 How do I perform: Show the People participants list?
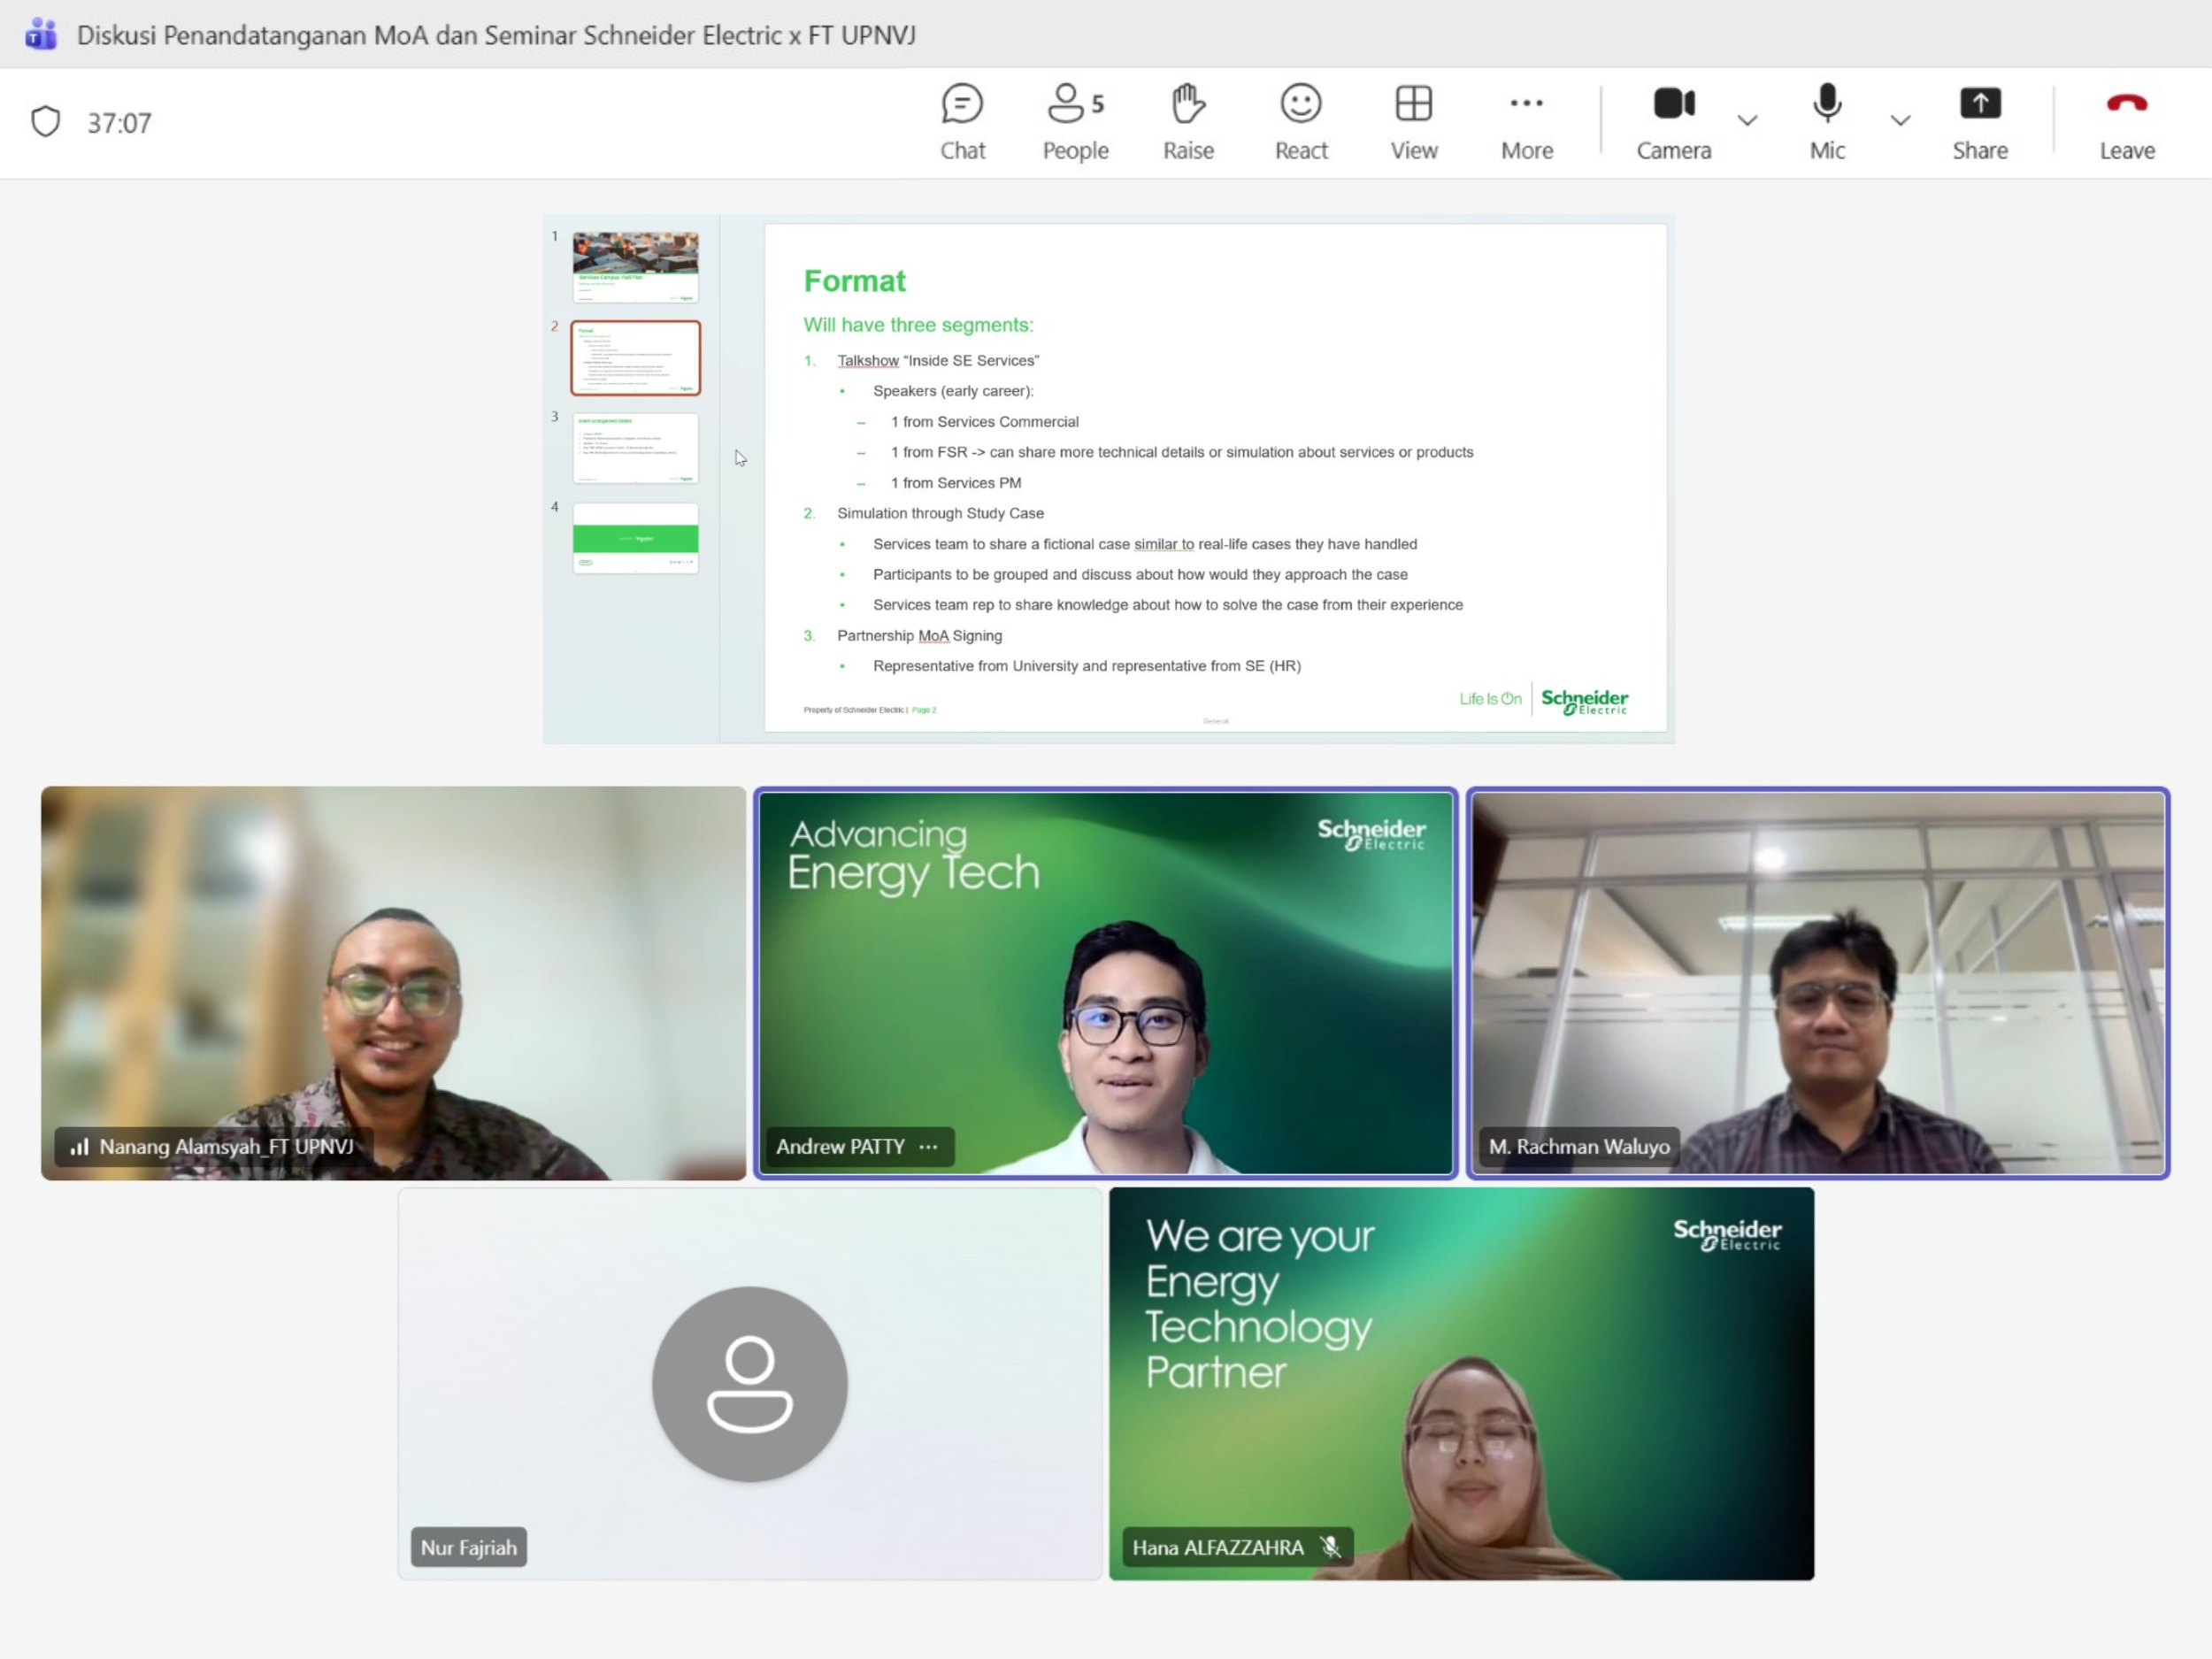[x=1075, y=122]
